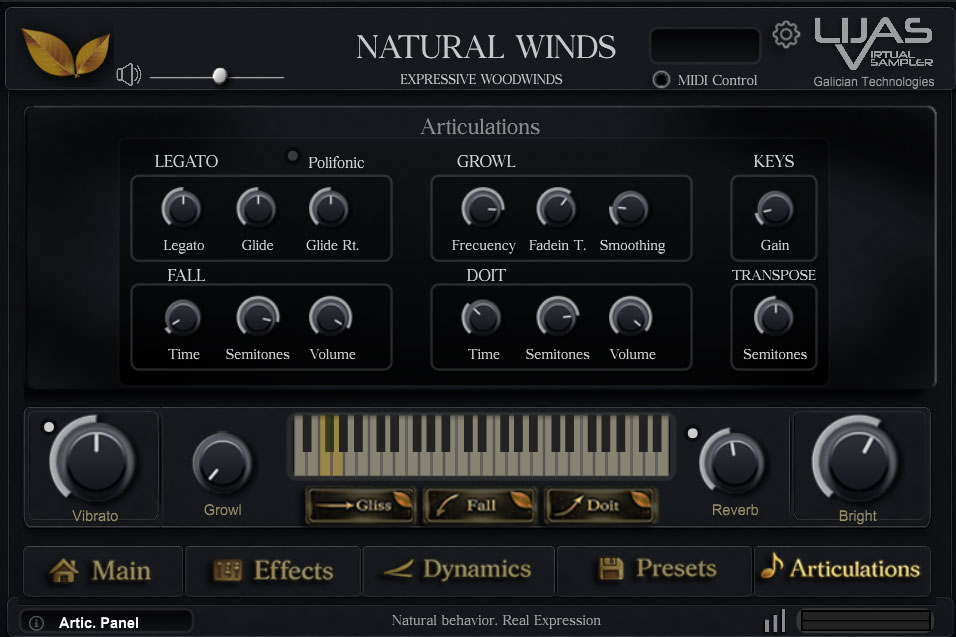Trigger the Doit articulation button
Image resolution: width=956 pixels, height=637 pixels.
tap(601, 505)
